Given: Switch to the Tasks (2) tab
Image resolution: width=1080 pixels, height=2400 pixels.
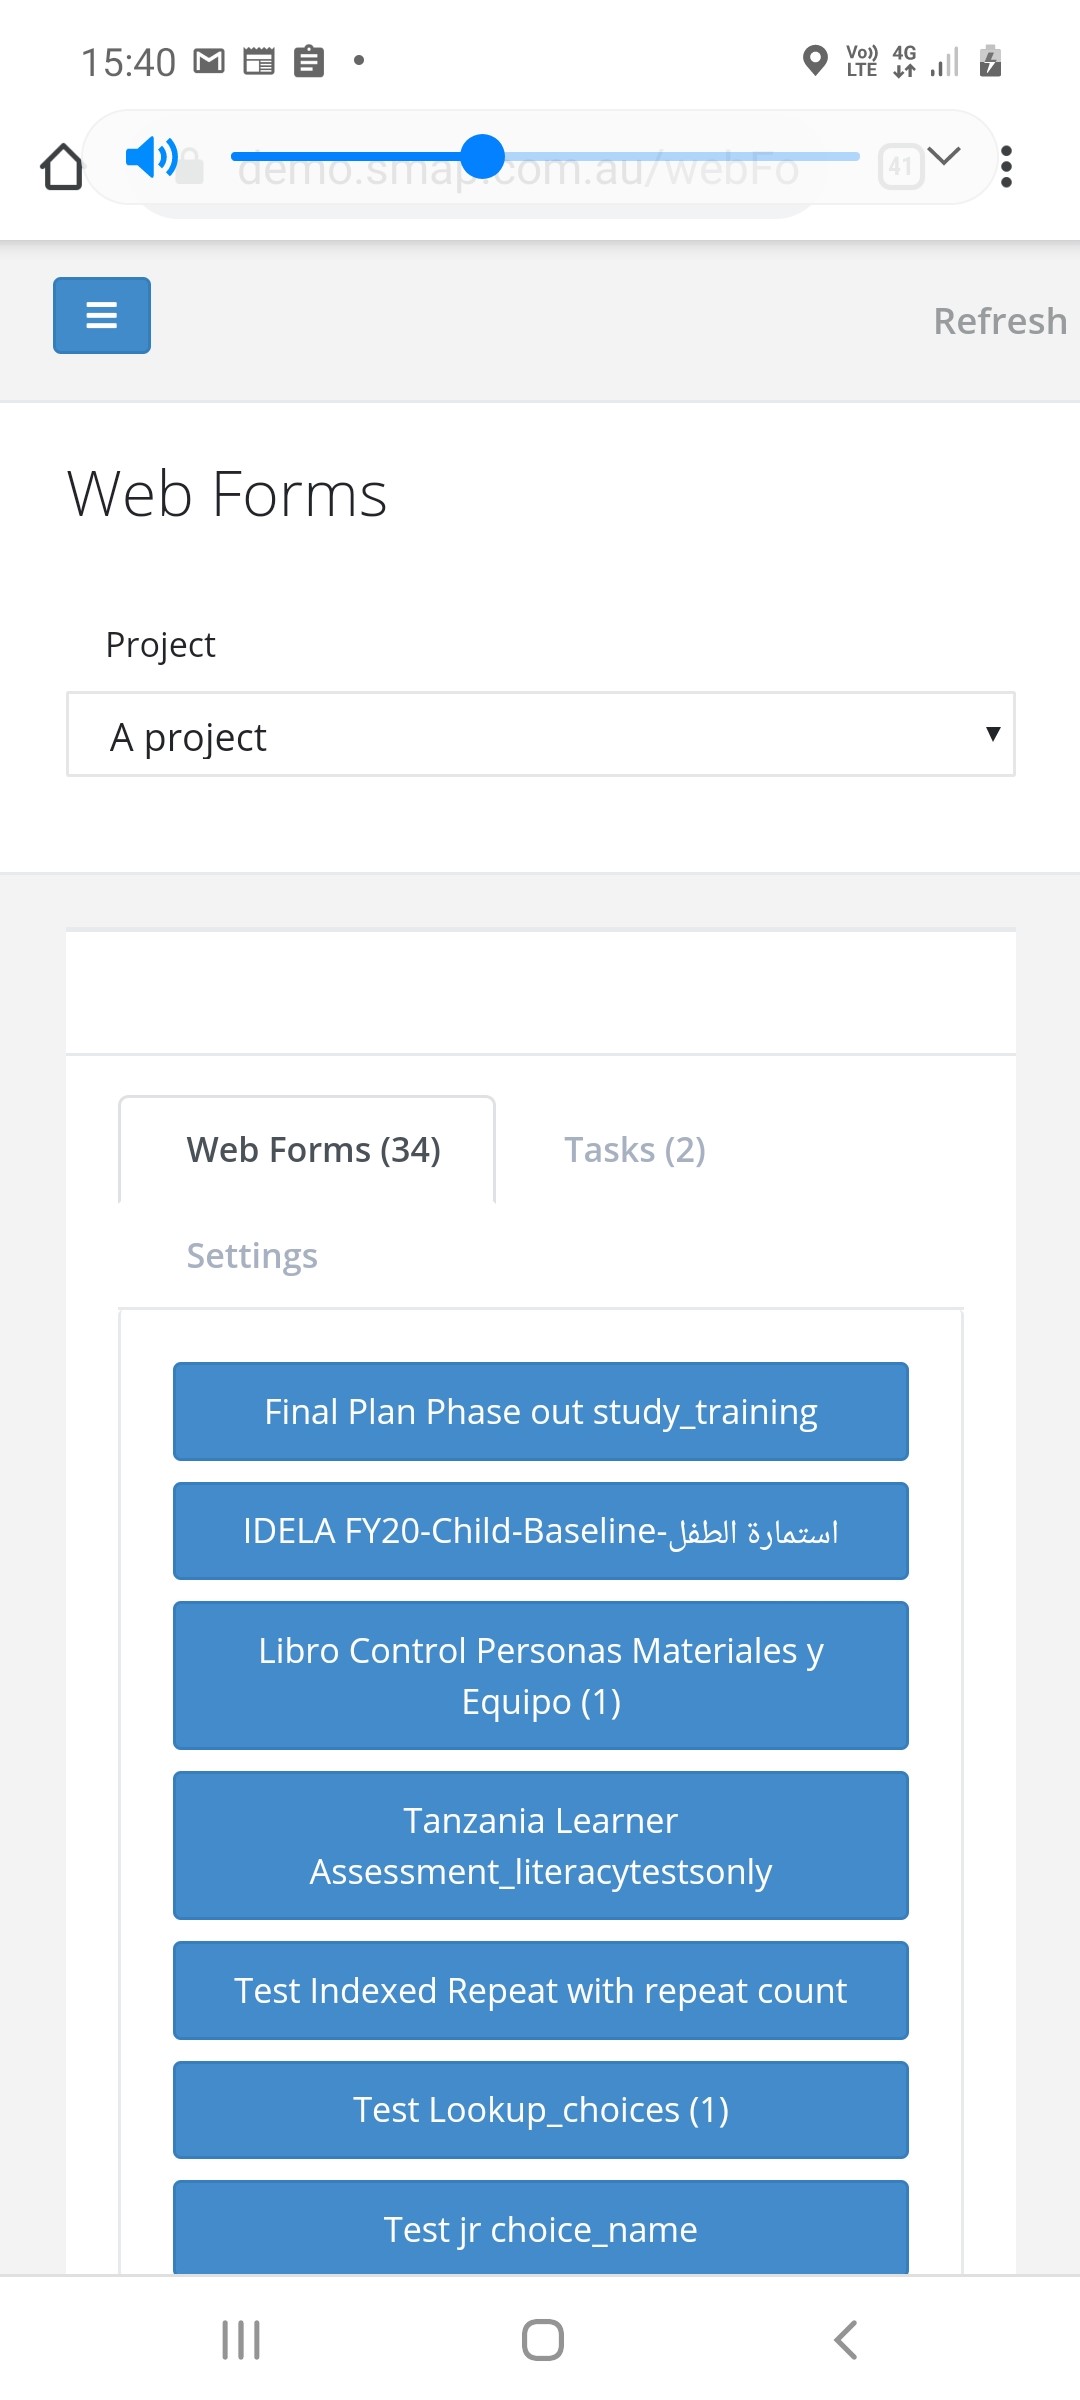Looking at the screenshot, I should pyautogui.click(x=635, y=1150).
